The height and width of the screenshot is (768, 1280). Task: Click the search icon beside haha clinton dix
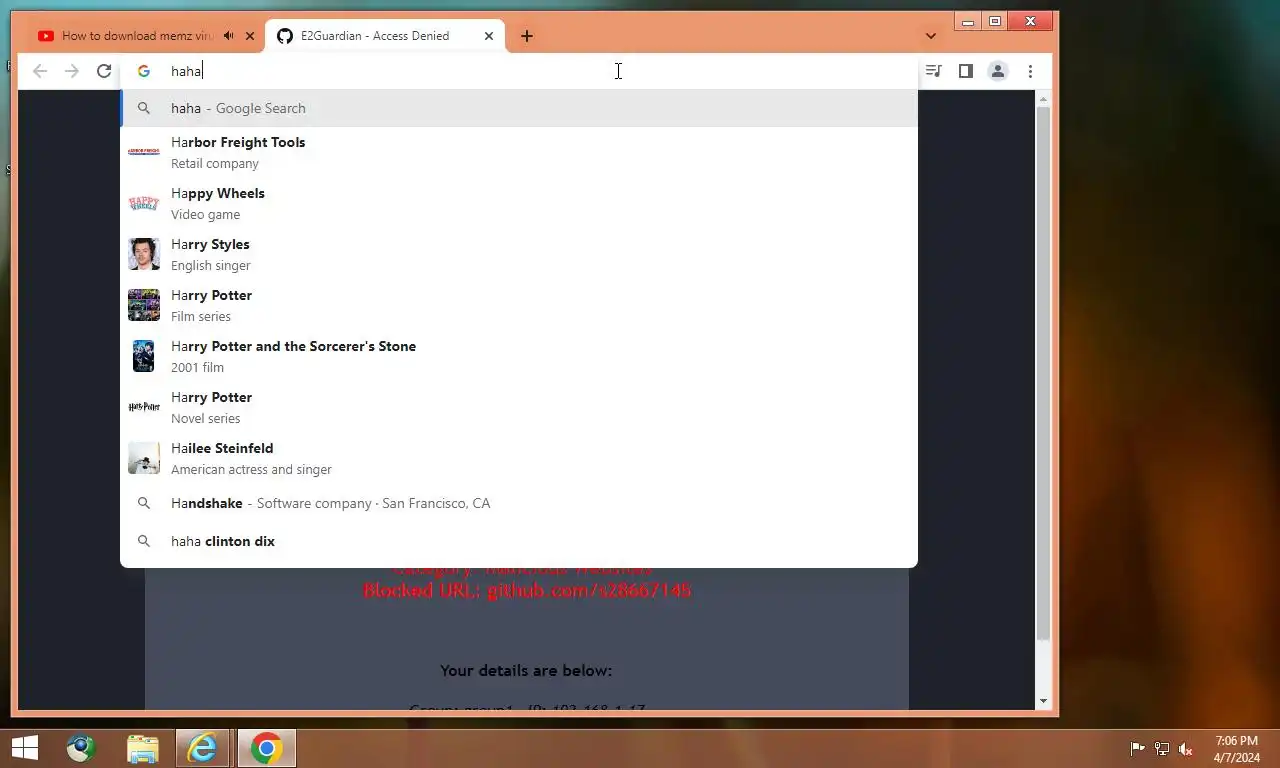[x=144, y=541]
